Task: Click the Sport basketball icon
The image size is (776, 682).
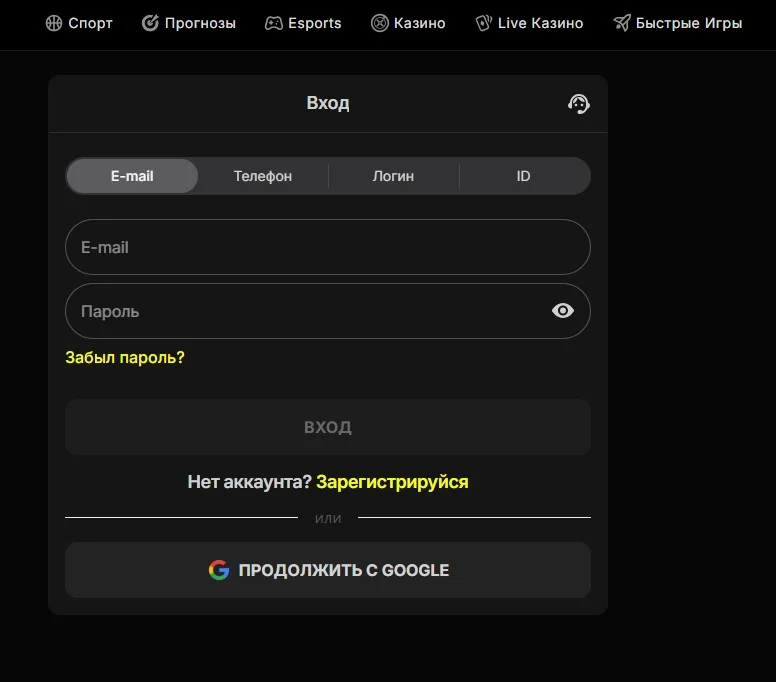Action: click(54, 23)
